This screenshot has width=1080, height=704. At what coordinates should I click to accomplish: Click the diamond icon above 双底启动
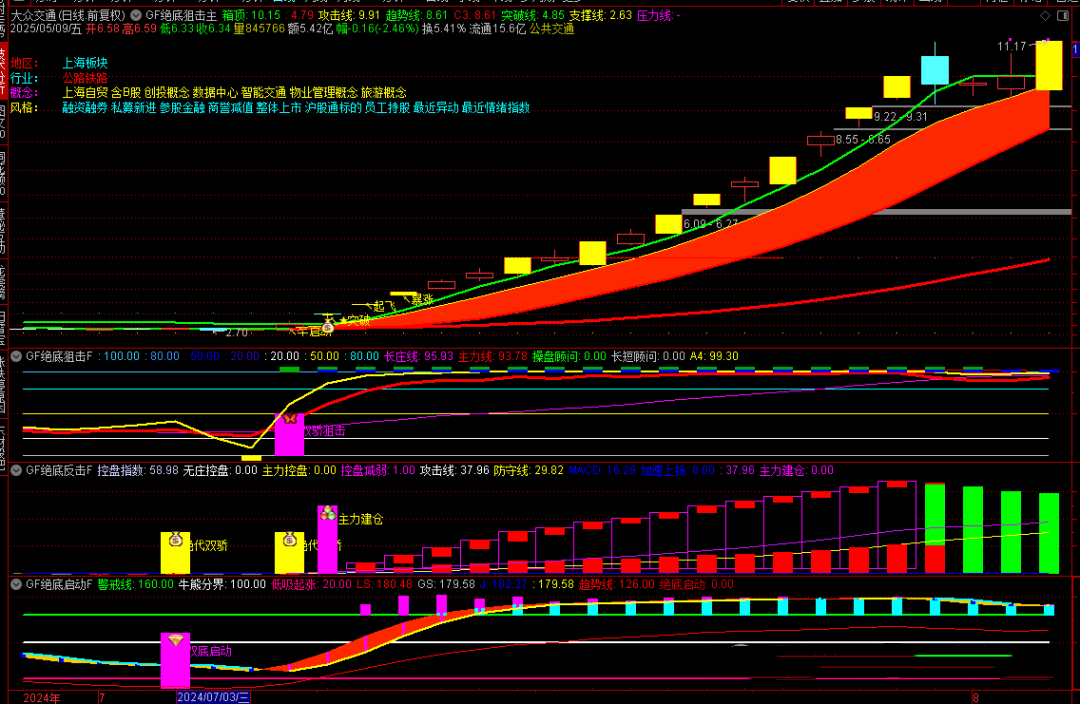pyautogui.click(x=176, y=641)
